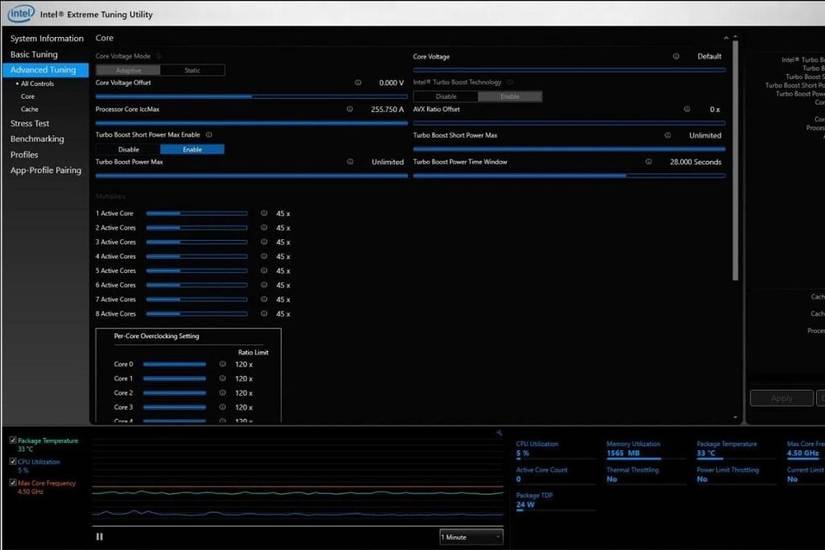Screen dimensions: 825x550
Task: Click info icon for 1 Active Core multiplier
Action: pyautogui.click(x=264, y=213)
